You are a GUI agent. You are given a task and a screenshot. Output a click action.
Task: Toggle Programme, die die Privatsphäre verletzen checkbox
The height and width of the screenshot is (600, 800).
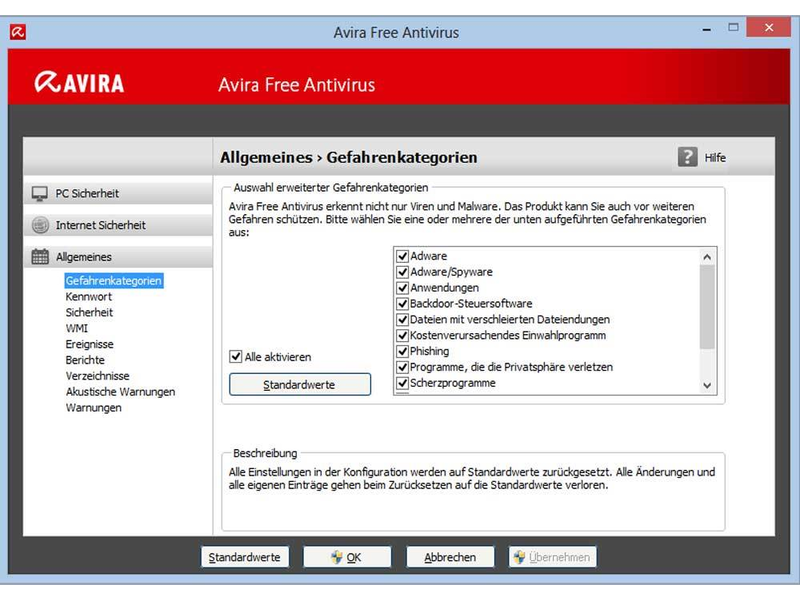tap(403, 367)
